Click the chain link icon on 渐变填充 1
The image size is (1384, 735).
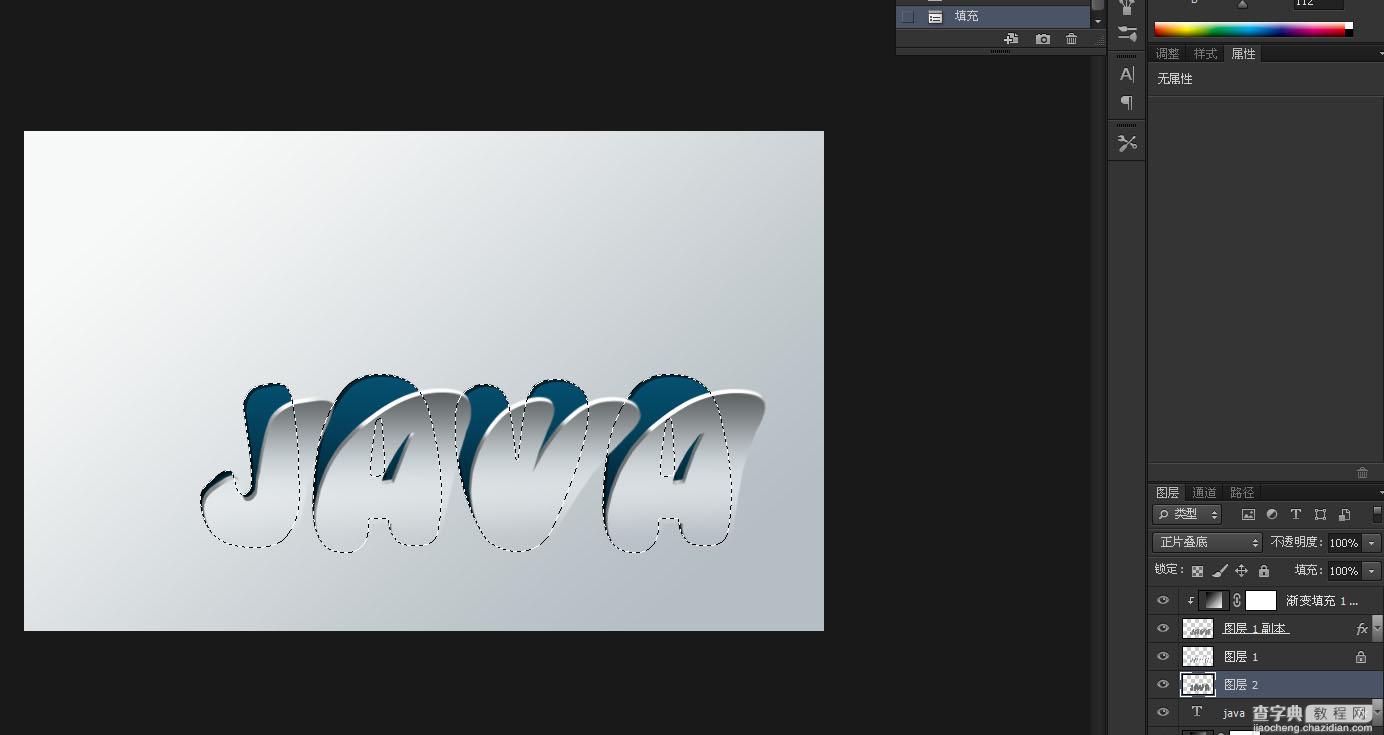pos(1237,600)
